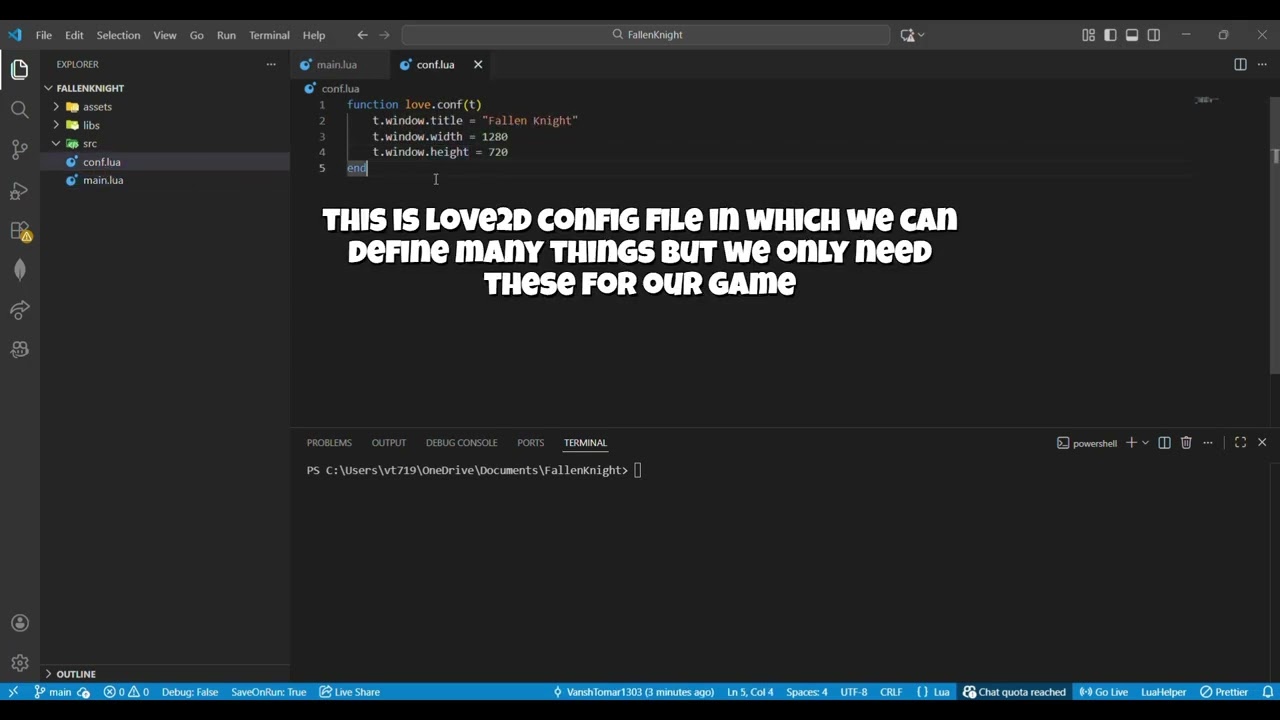This screenshot has height=720, width=1280.
Task: Open the CRLF line ending selector
Action: [891, 692]
